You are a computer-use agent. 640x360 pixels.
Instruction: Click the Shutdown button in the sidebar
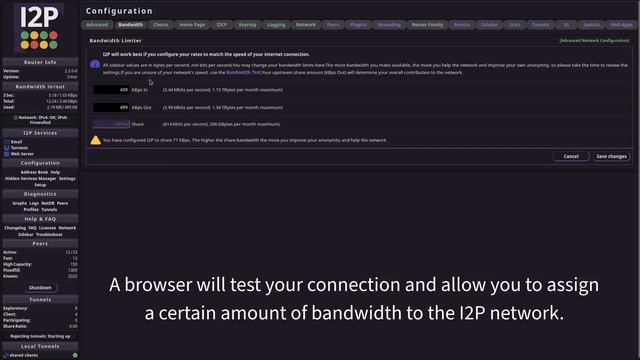point(40,288)
